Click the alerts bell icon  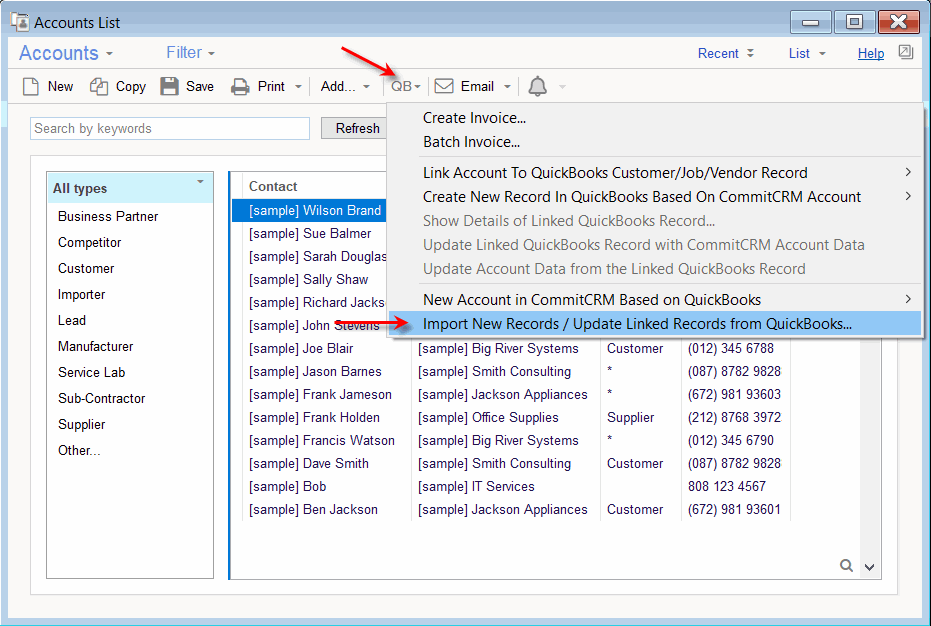(x=538, y=87)
